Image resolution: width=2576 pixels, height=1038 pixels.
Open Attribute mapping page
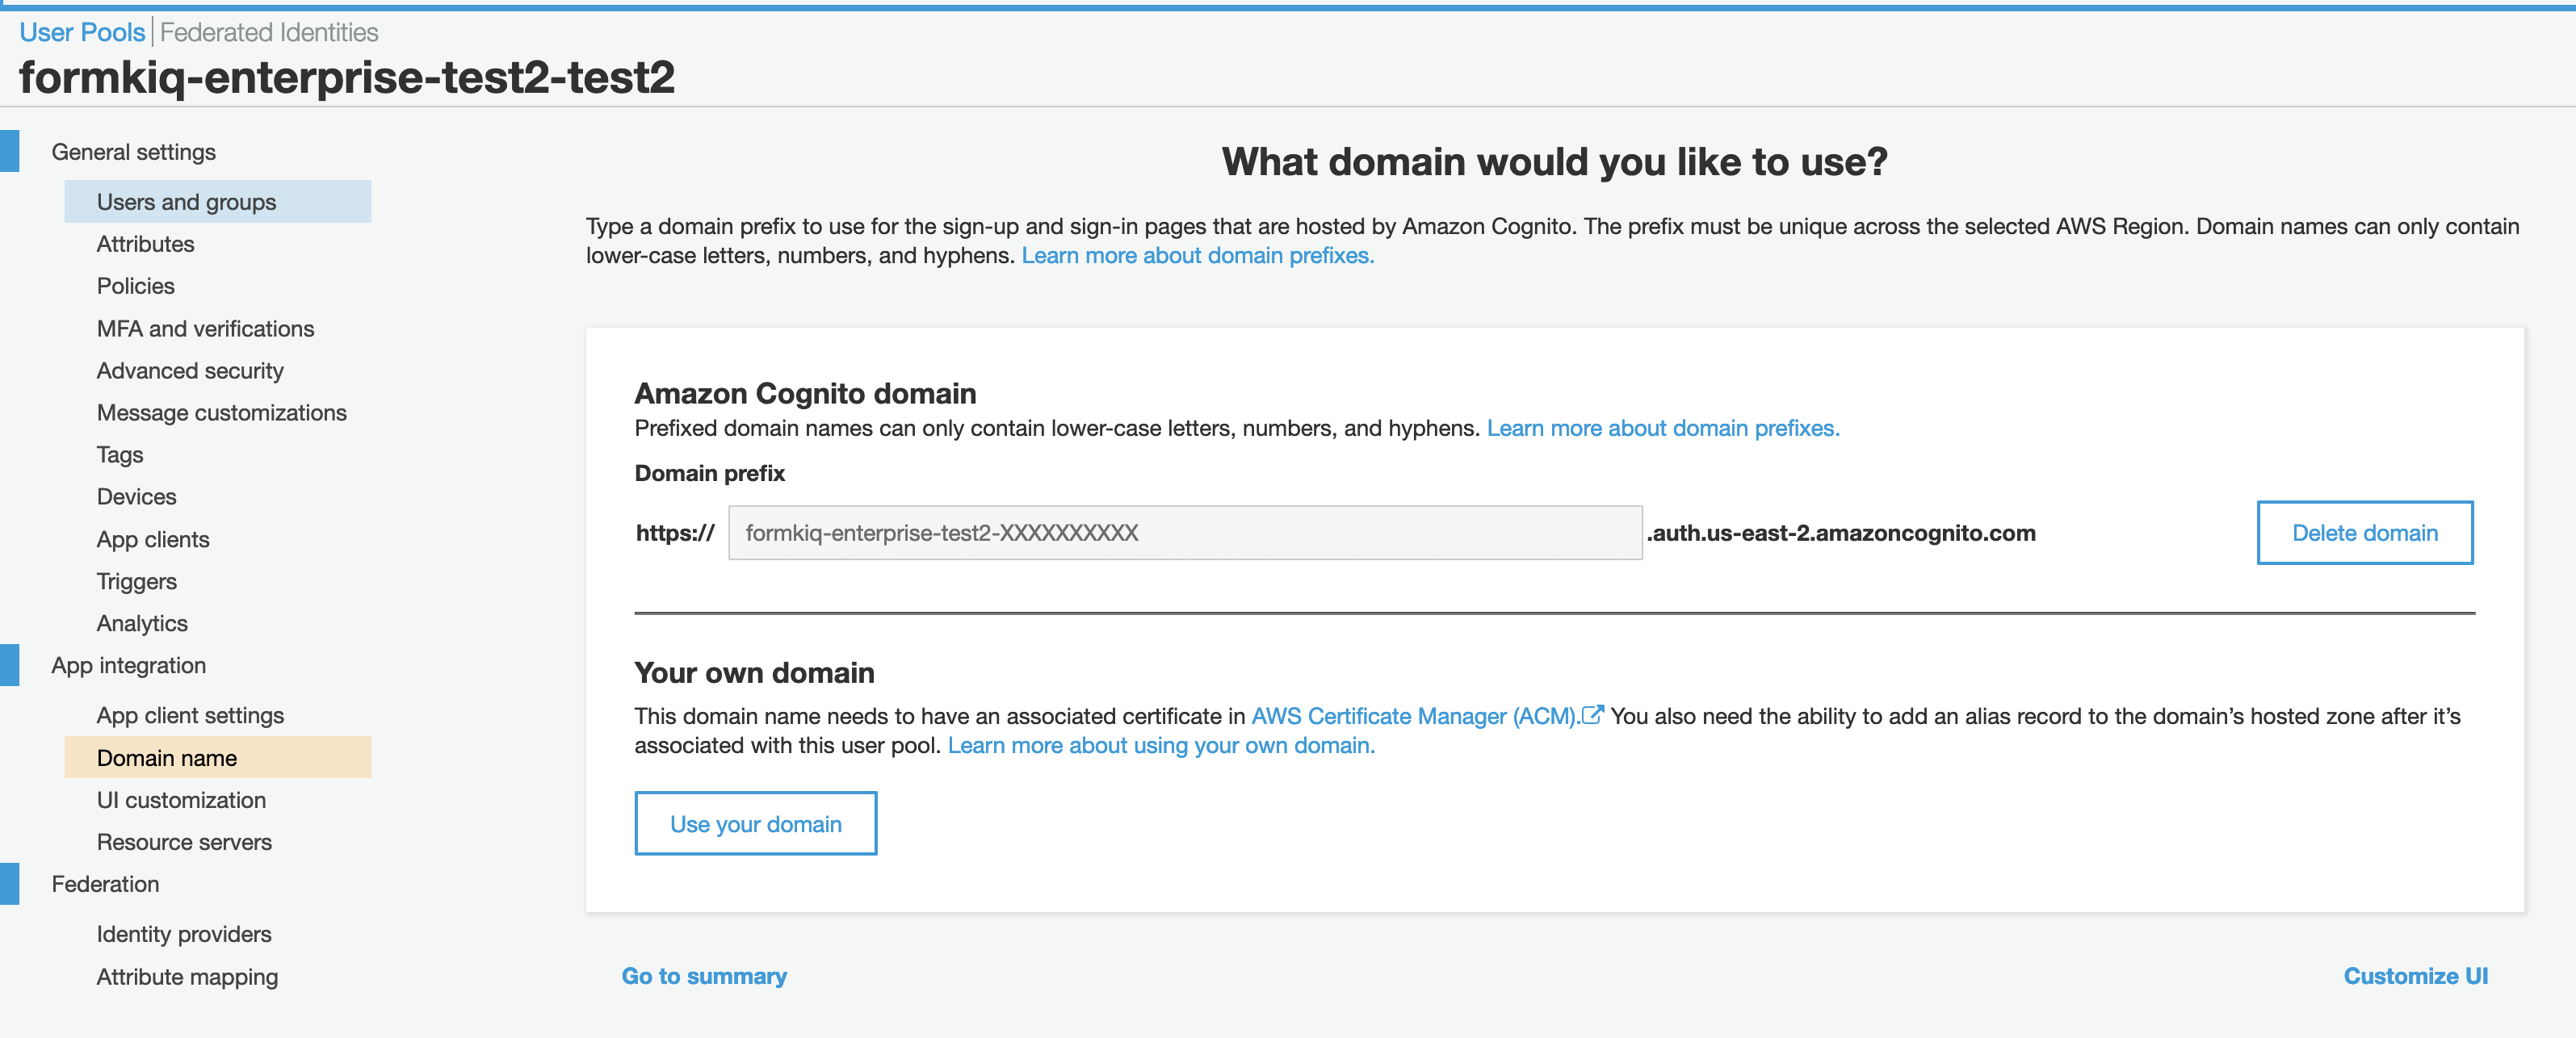(x=187, y=977)
